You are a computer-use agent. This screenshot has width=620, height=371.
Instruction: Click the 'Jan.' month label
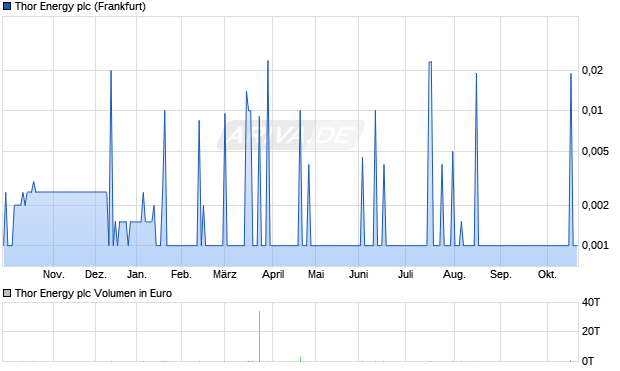(137, 274)
